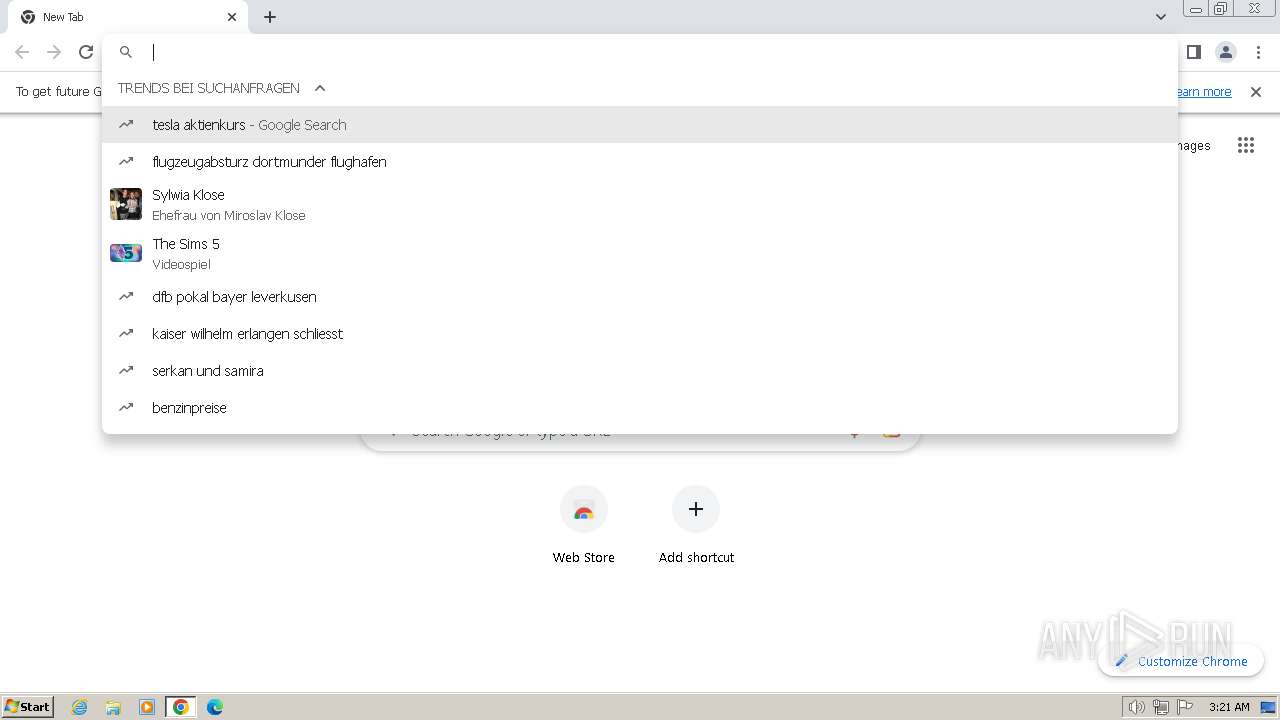Click the omnibox search magnifier icon
The width and height of the screenshot is (1280, 720).
pos(126,52)
